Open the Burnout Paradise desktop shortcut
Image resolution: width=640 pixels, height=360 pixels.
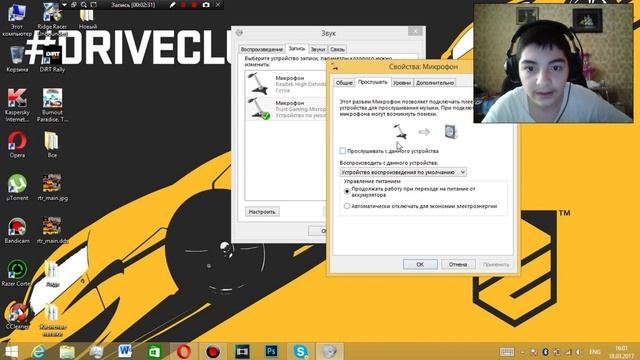coord(52,105)
